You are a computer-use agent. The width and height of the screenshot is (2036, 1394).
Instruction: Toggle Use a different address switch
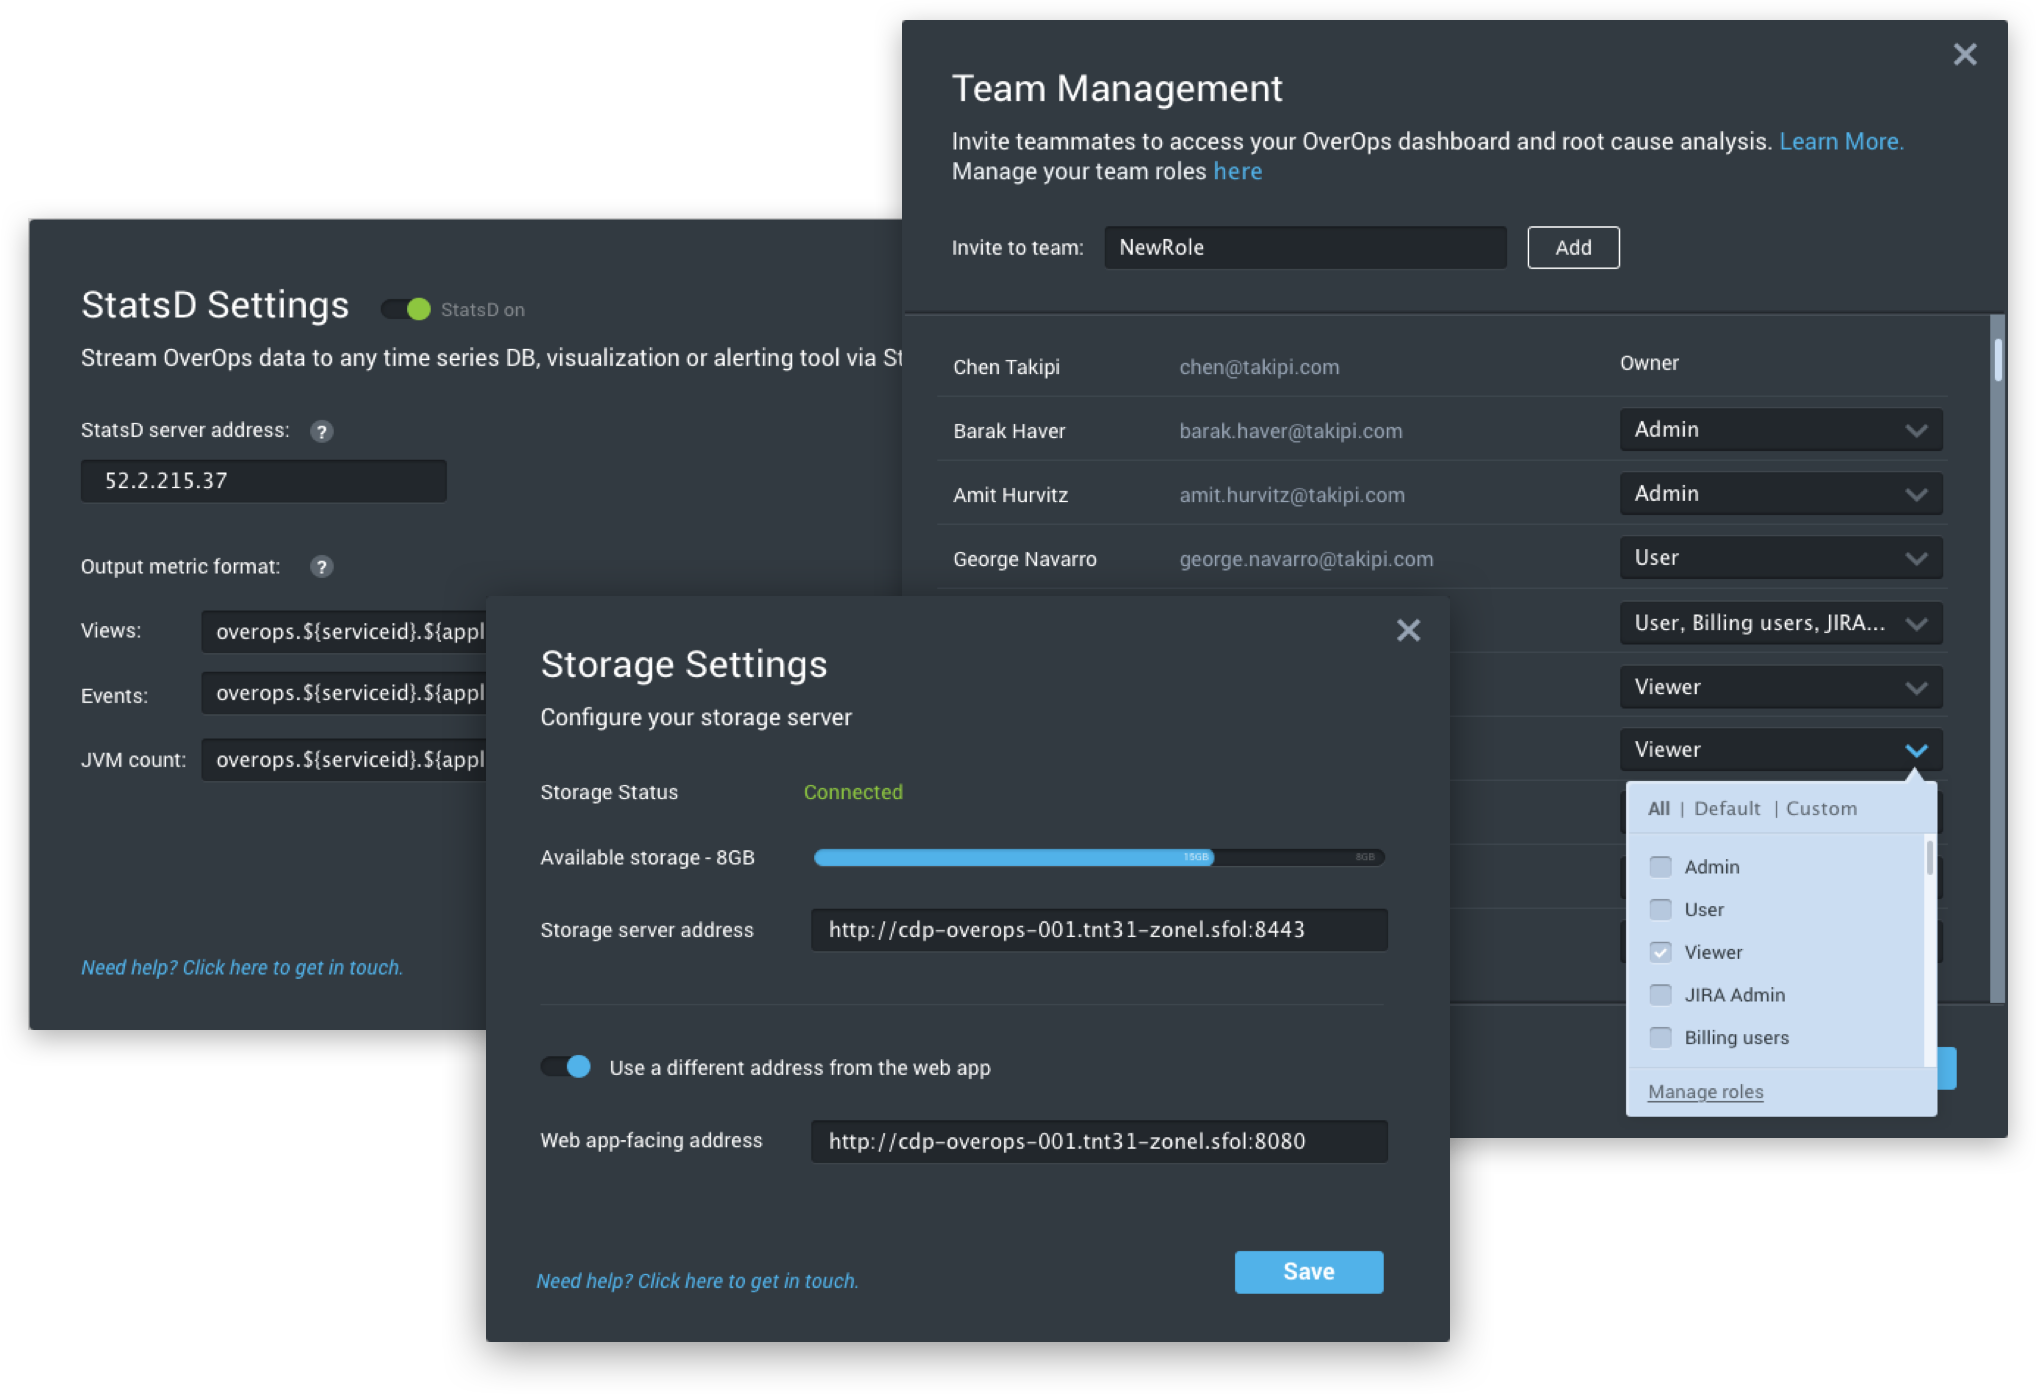566,1067
